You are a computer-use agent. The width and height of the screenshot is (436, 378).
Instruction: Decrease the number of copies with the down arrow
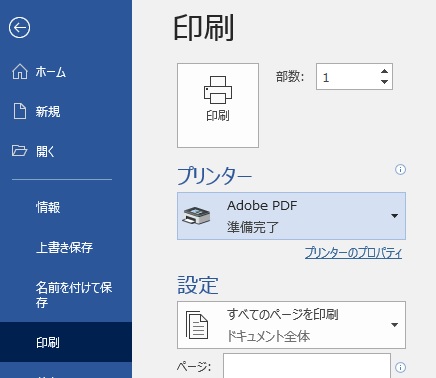pyautogui.click(x=384, y=82)
